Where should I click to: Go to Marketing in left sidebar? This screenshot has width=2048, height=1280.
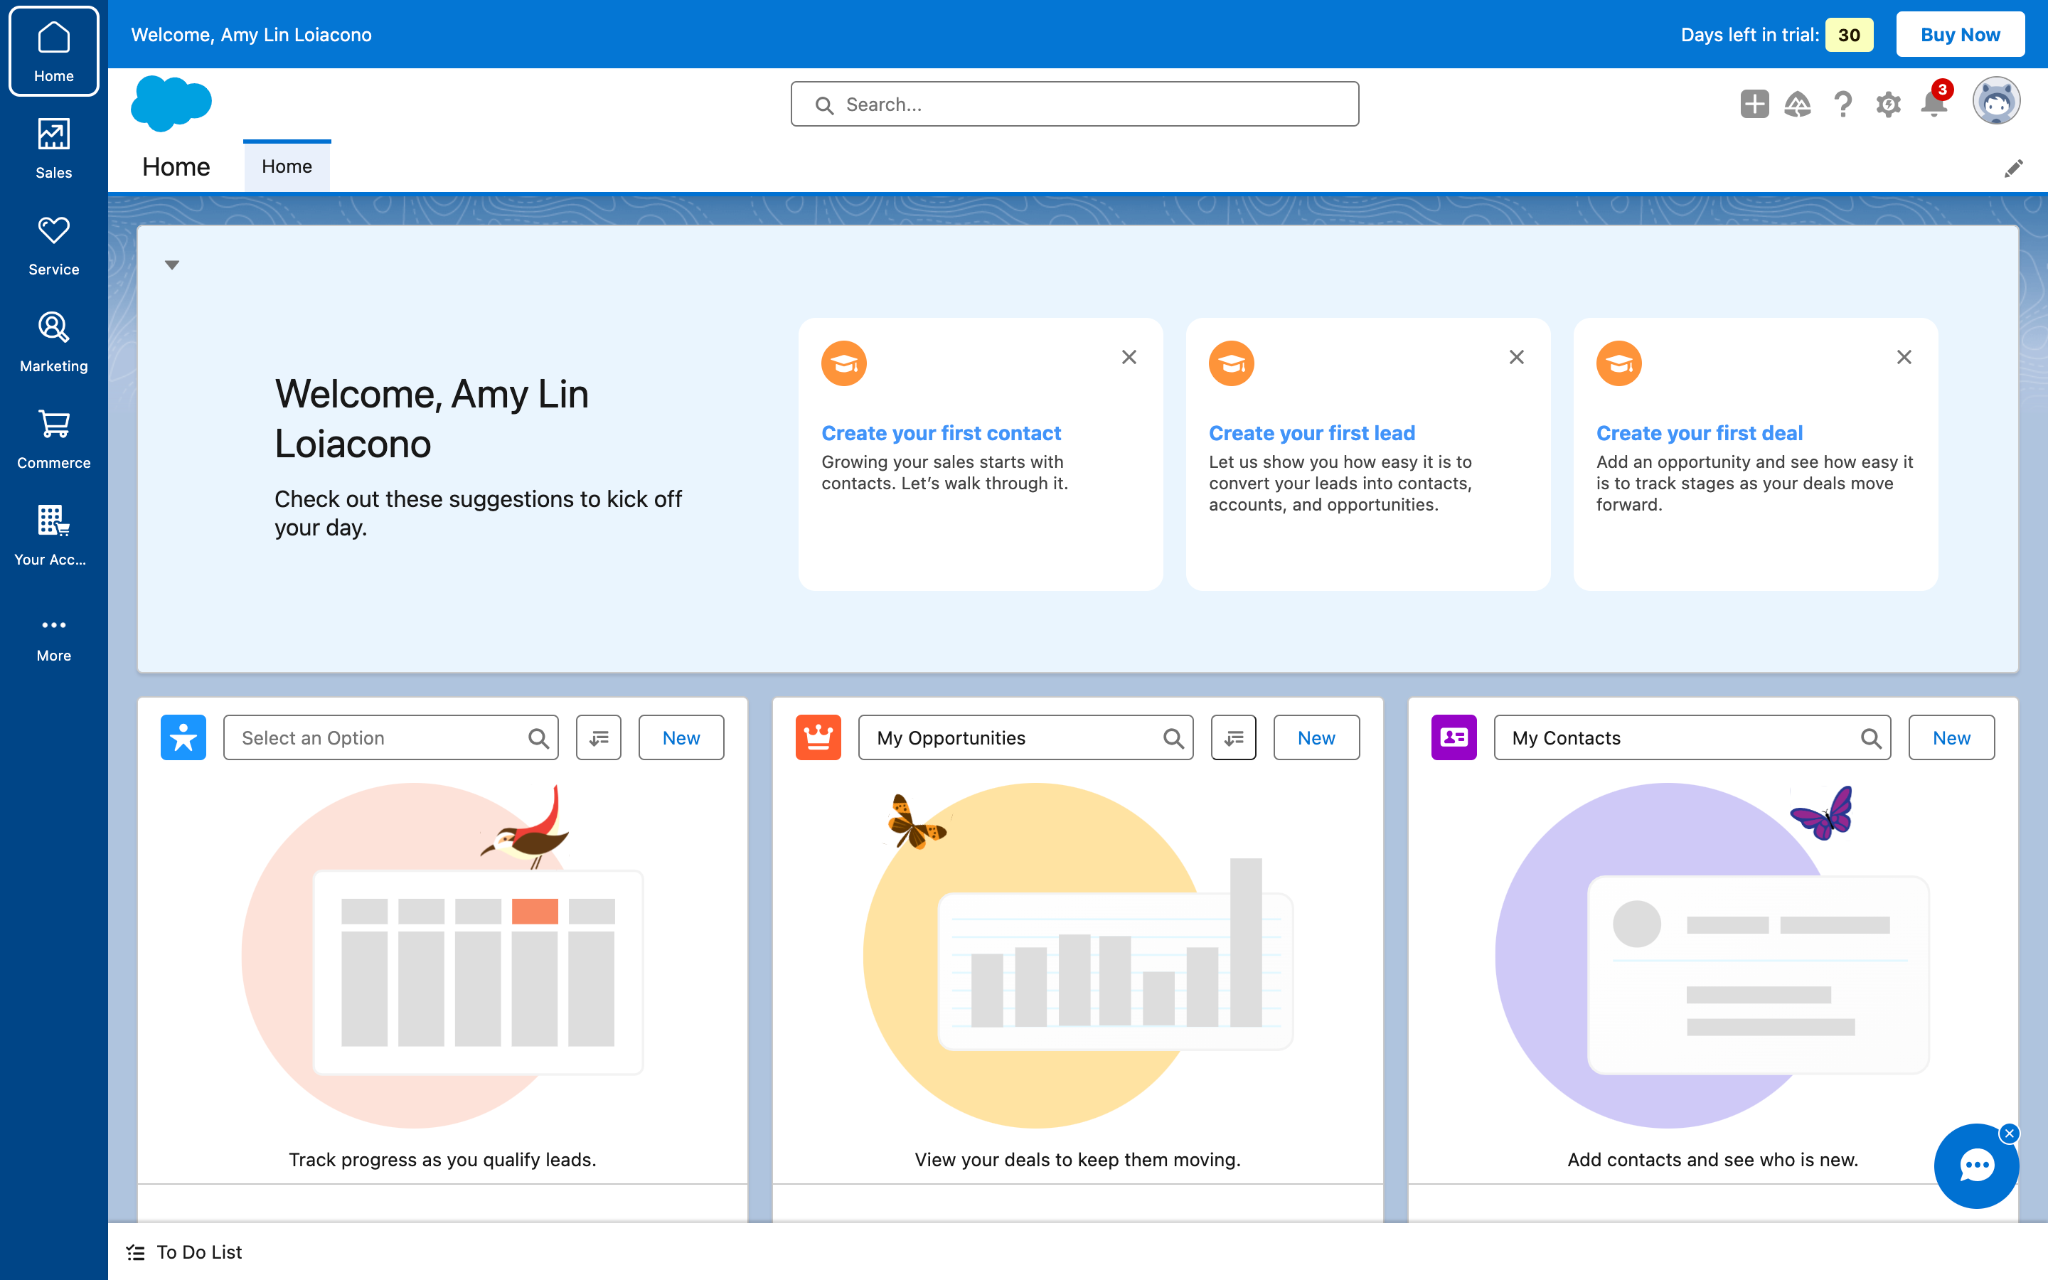53,342
